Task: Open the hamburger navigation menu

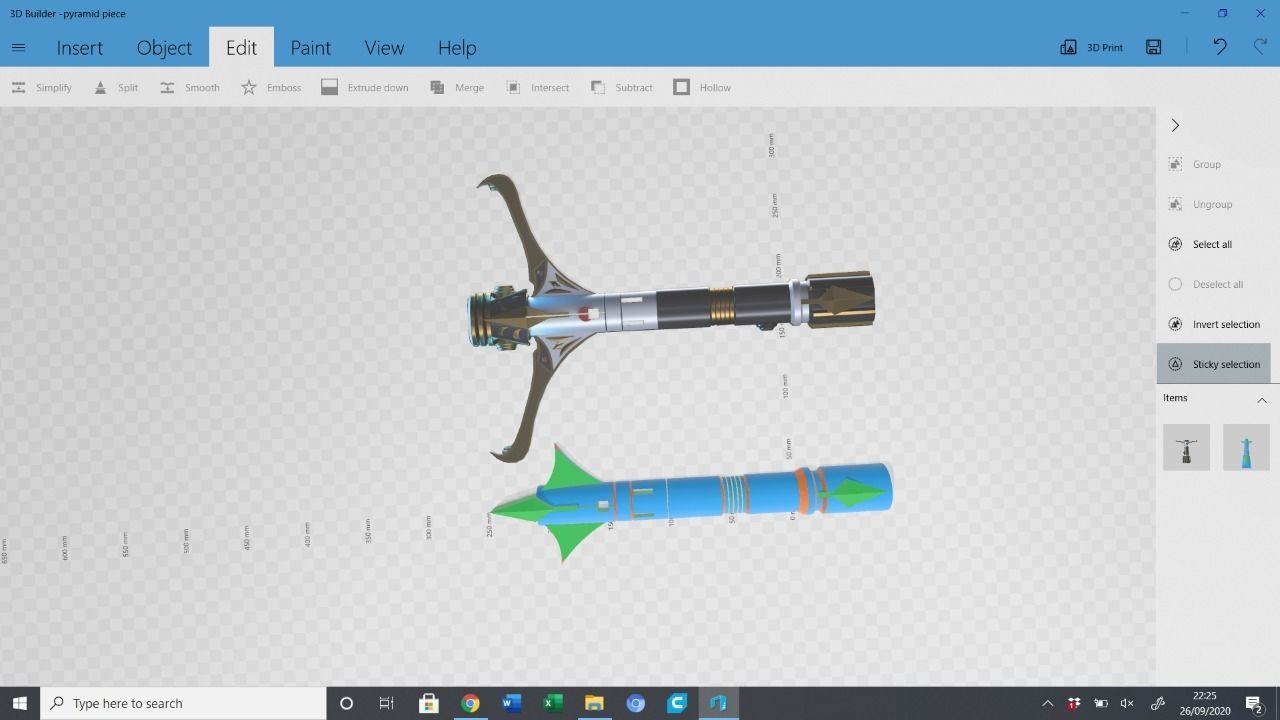Action: (x=18, y=47)
